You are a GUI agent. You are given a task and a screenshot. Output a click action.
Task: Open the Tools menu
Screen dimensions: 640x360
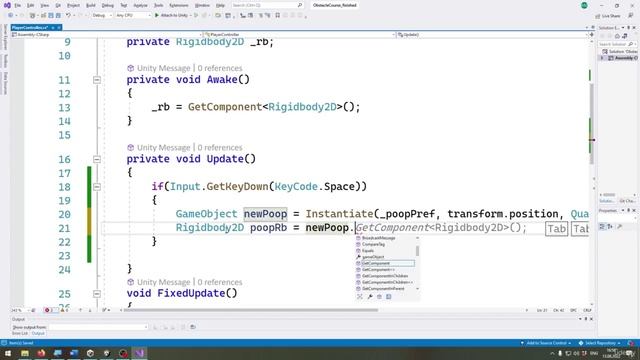(x=158, y=5)
